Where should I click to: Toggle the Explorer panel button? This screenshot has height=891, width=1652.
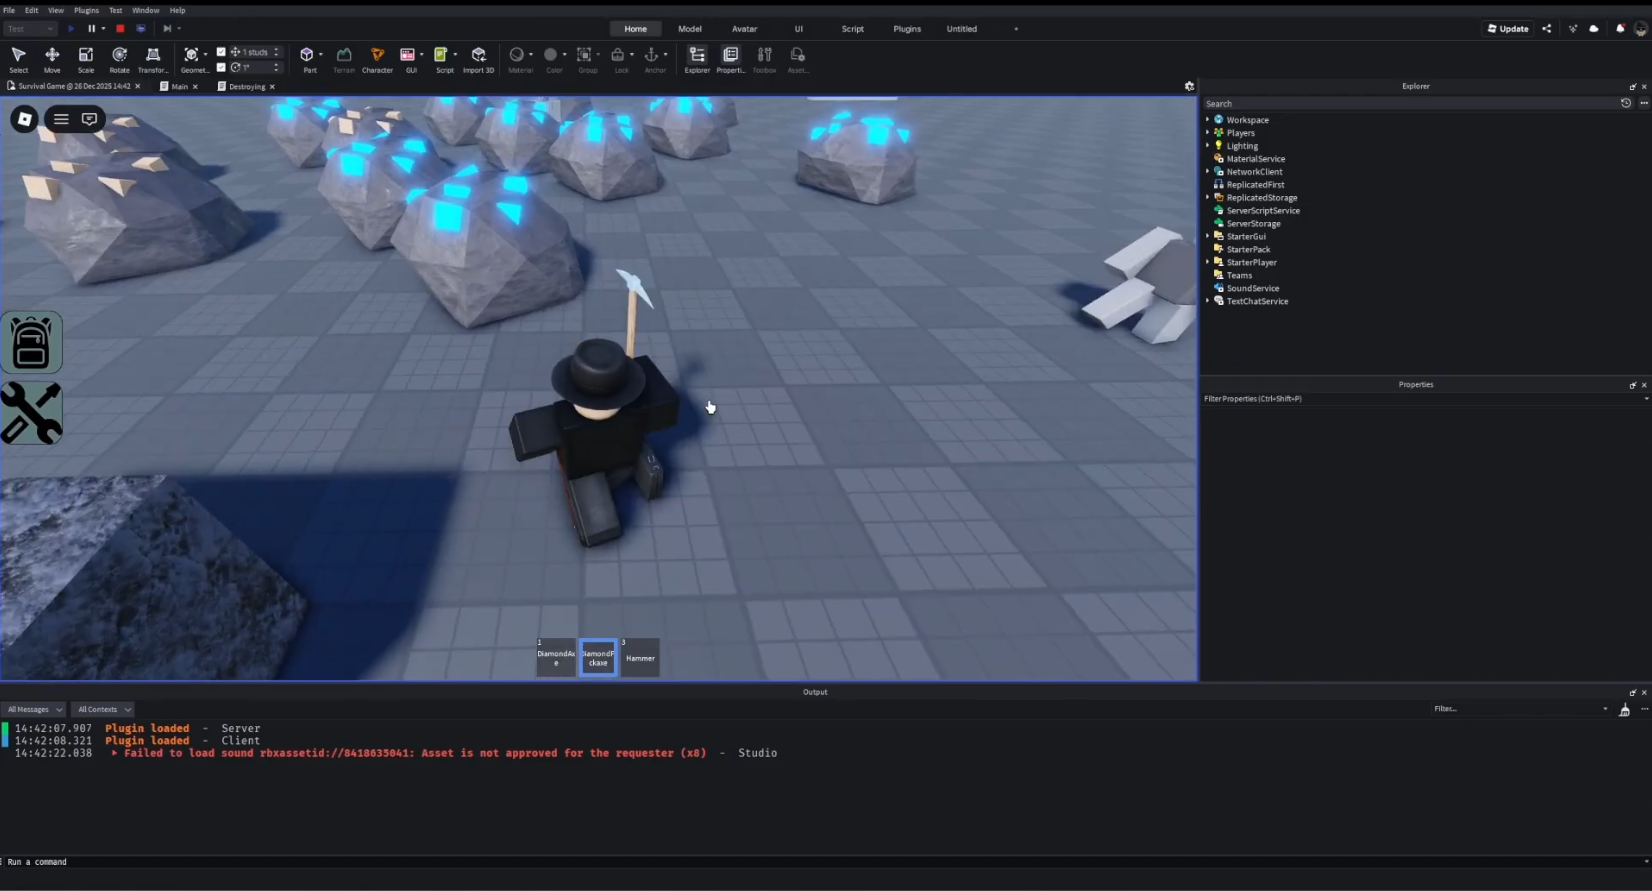(x=697, y=59)
